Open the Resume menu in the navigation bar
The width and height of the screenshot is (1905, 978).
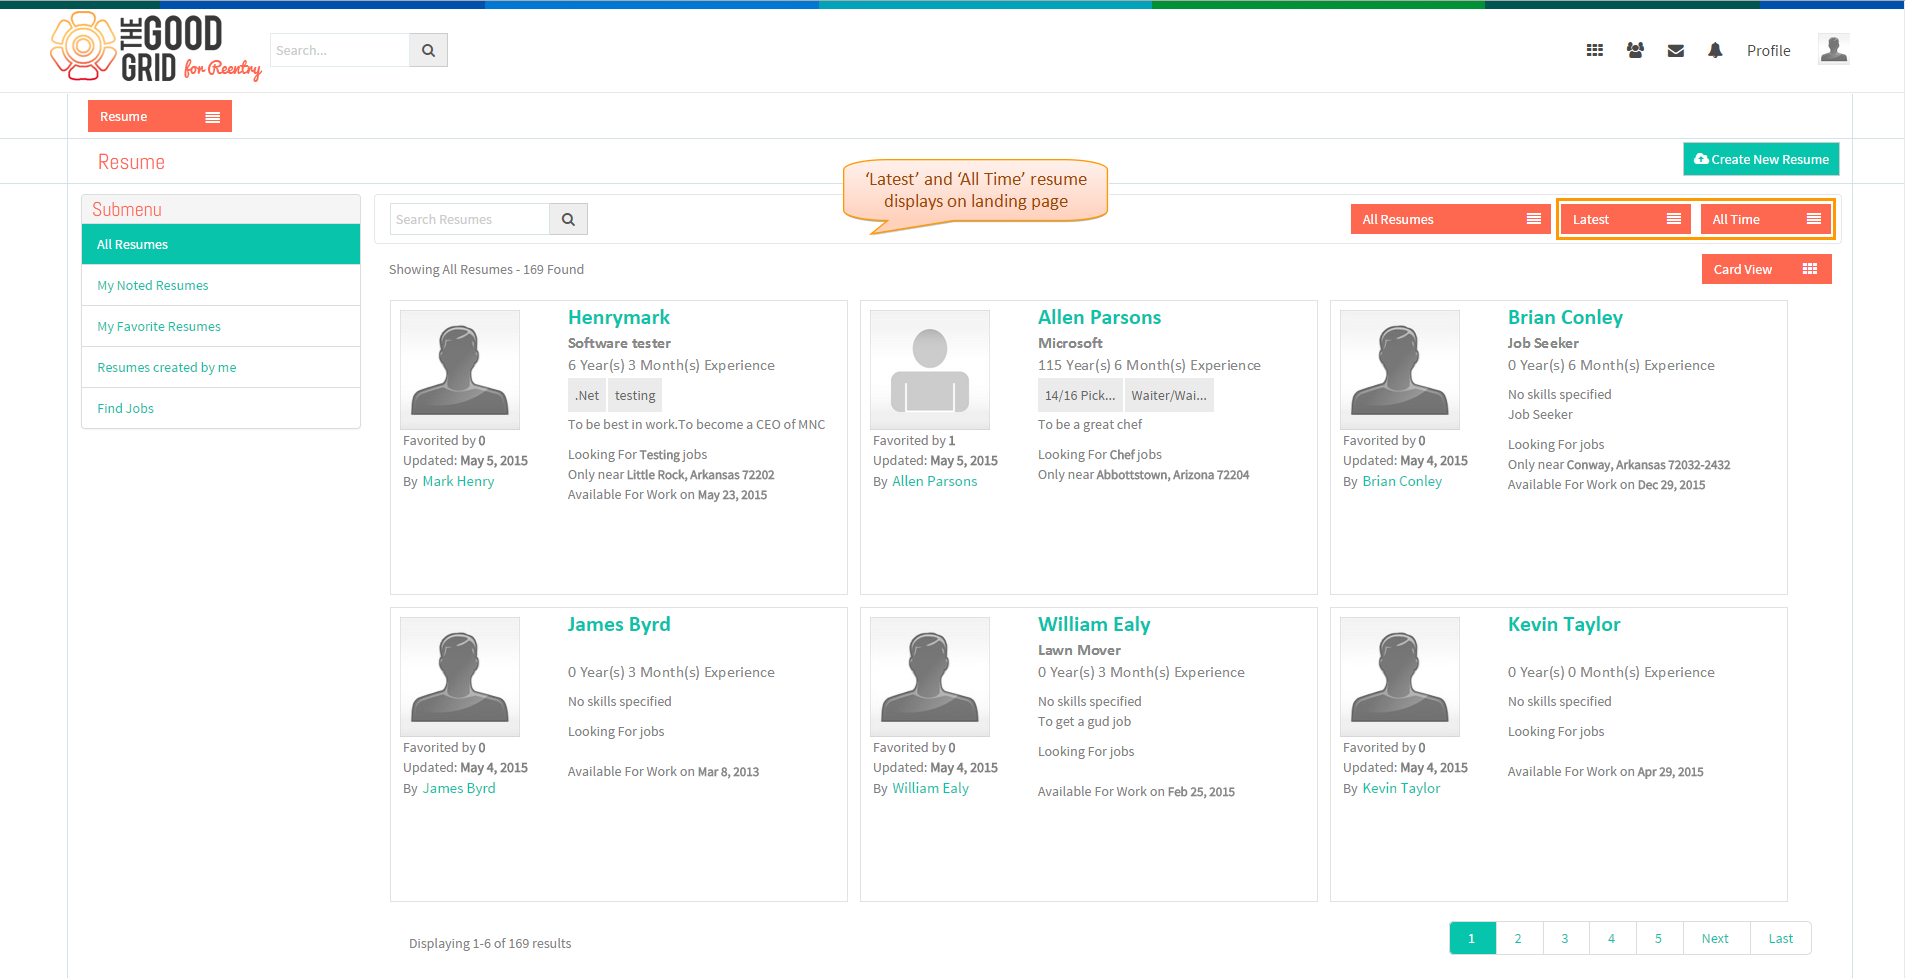click(160, 116)
